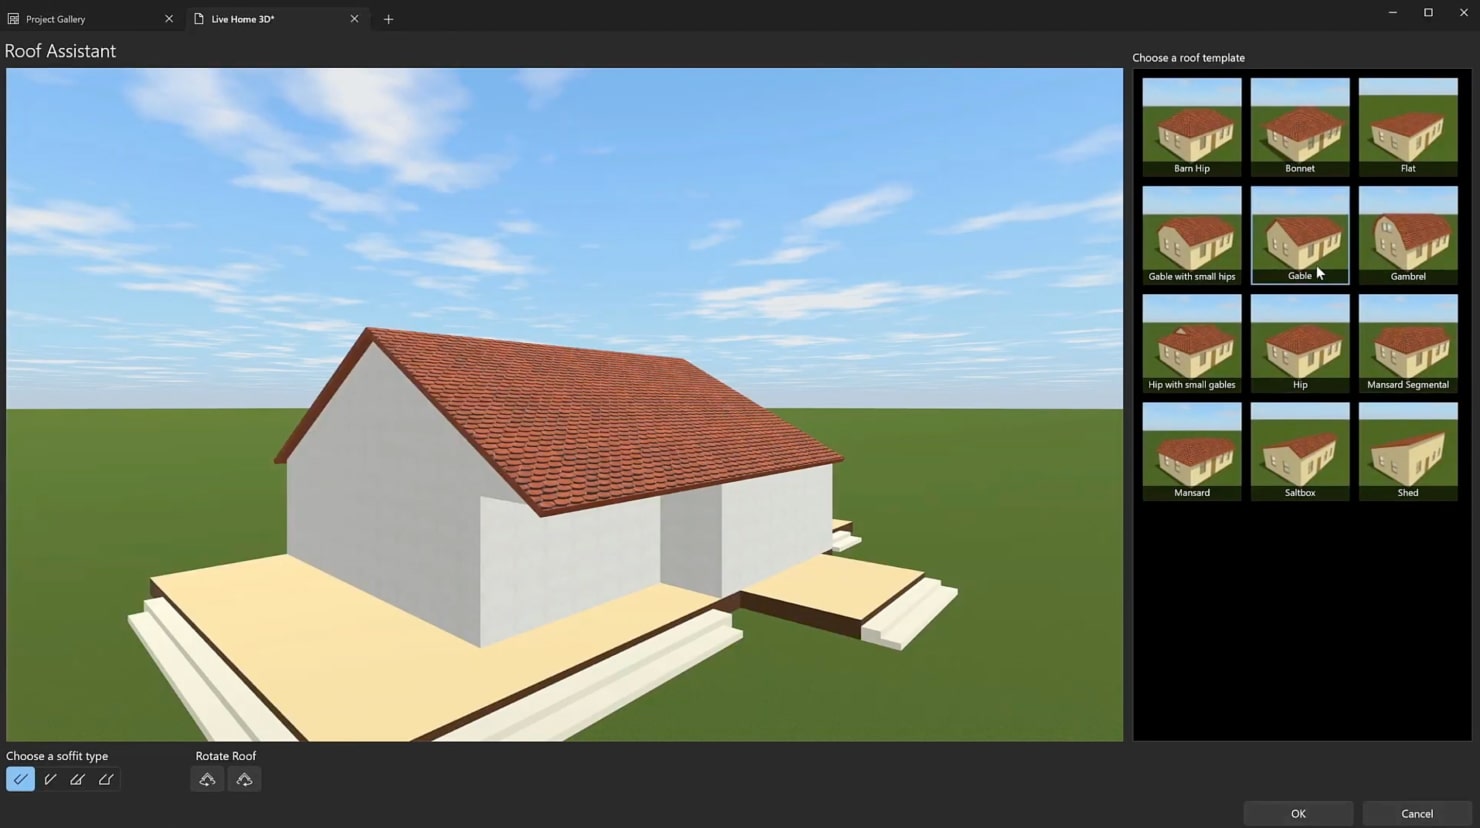The image size is (1480, 828).
Task: Apply the Mansard Segmental roof template
Action: (x=1407, y=343)
